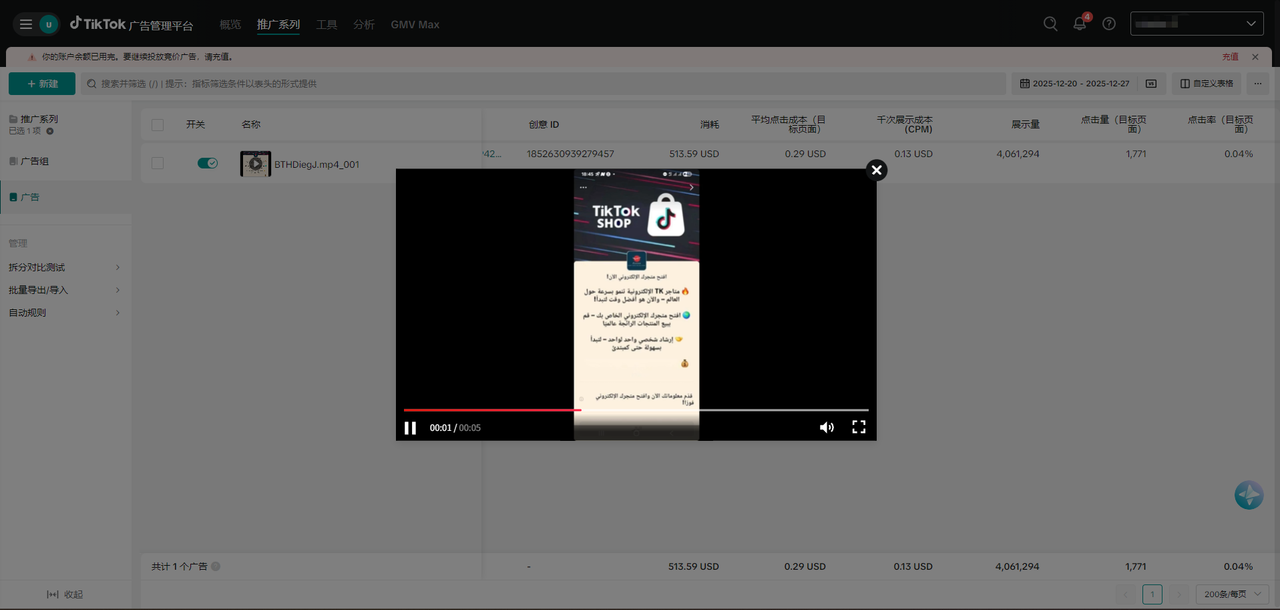Click the VS compare dates icon
Image resolution: width=1280 pixels, height=610 pixels.
(1151, 84)
